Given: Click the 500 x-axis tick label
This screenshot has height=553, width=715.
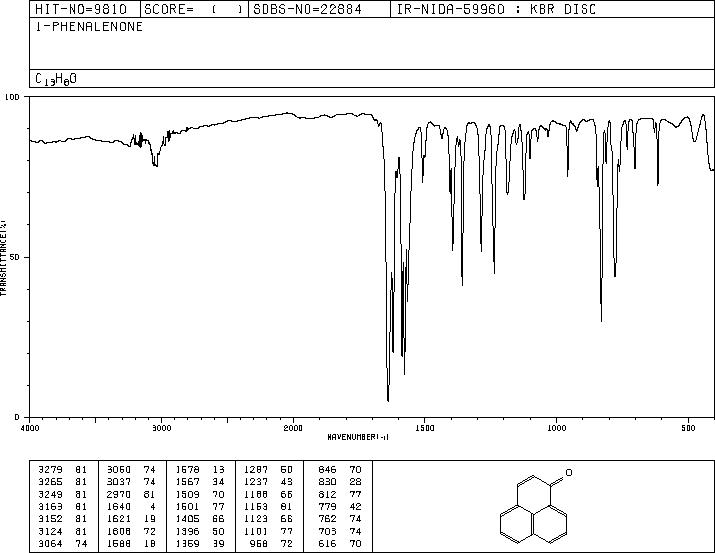Looking at the screenshot, I should tap(688, 428).
